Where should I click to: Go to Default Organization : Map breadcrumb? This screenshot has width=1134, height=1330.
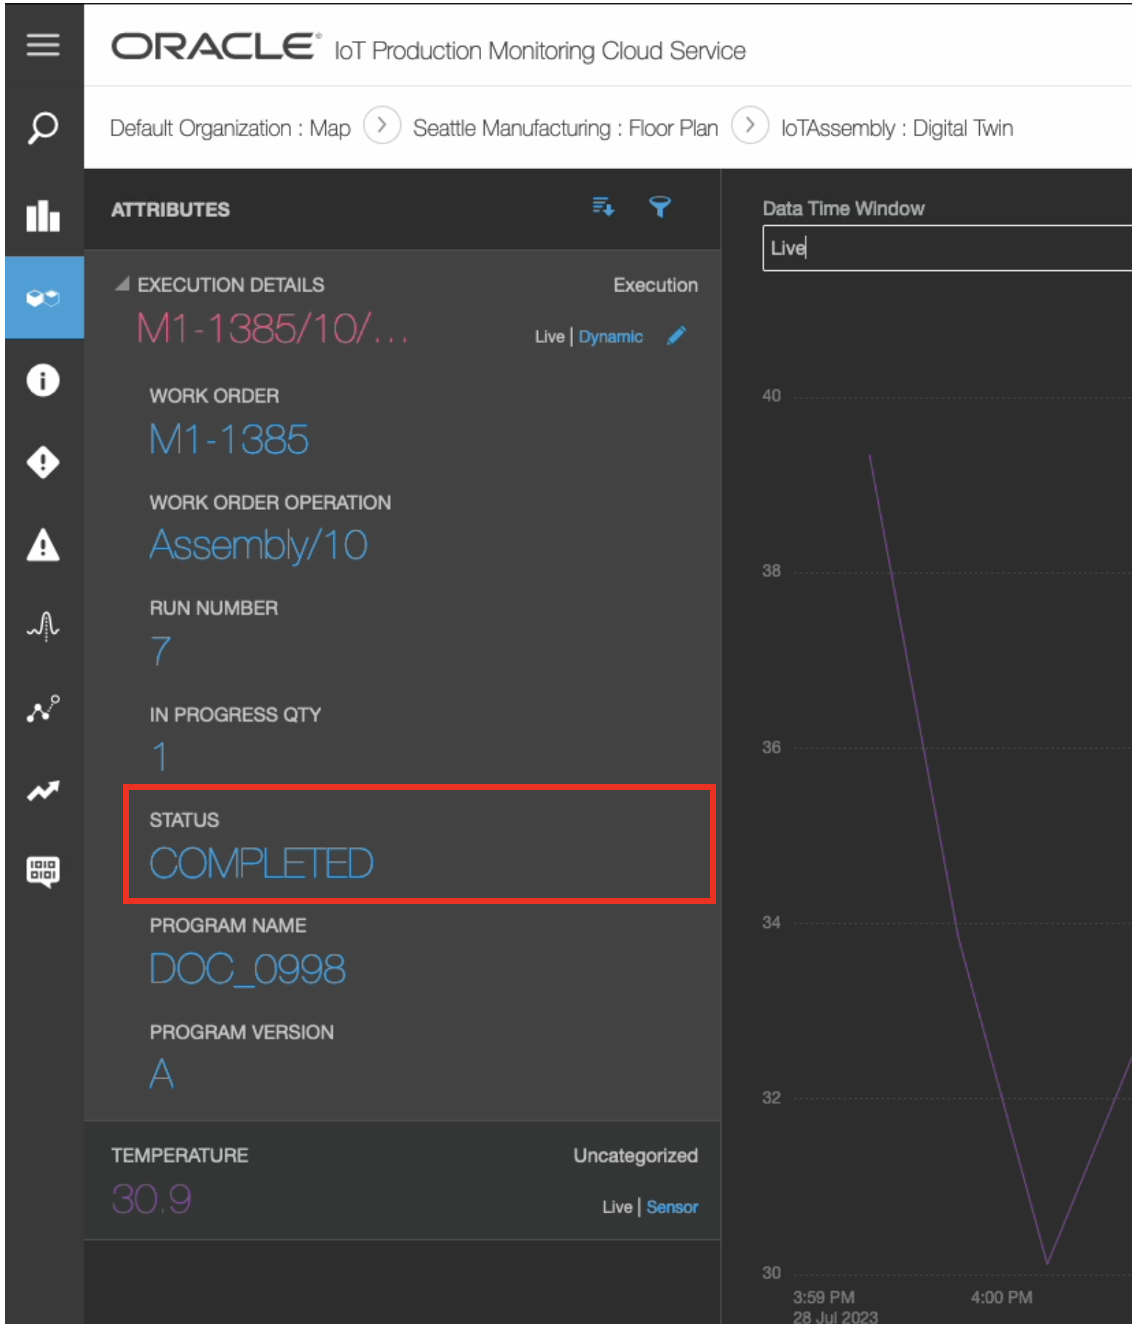click(x=230, y=128)
